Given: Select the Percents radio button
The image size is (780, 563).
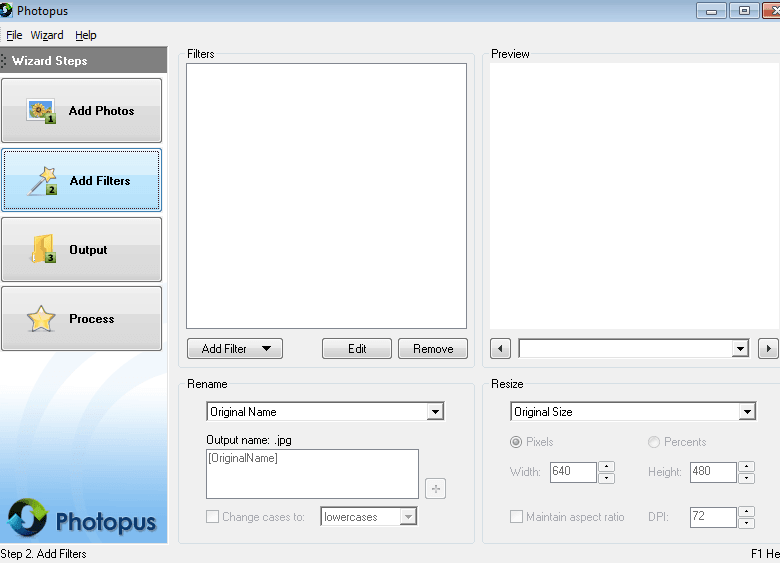Looking at the screenshot, I should tap(654, 442).
